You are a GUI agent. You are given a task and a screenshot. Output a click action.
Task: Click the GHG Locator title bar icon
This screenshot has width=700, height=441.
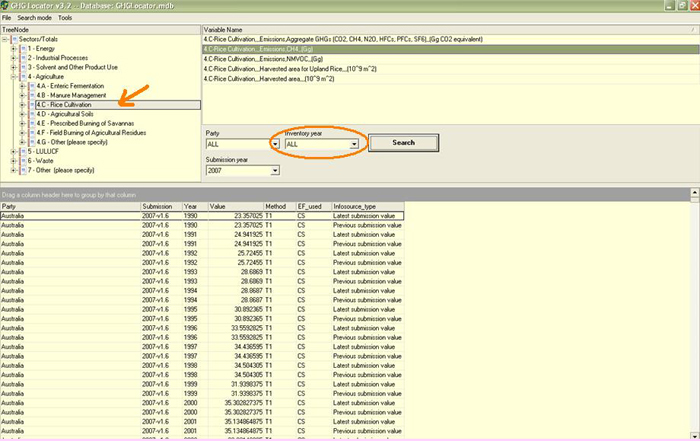(x=7, y=6)
